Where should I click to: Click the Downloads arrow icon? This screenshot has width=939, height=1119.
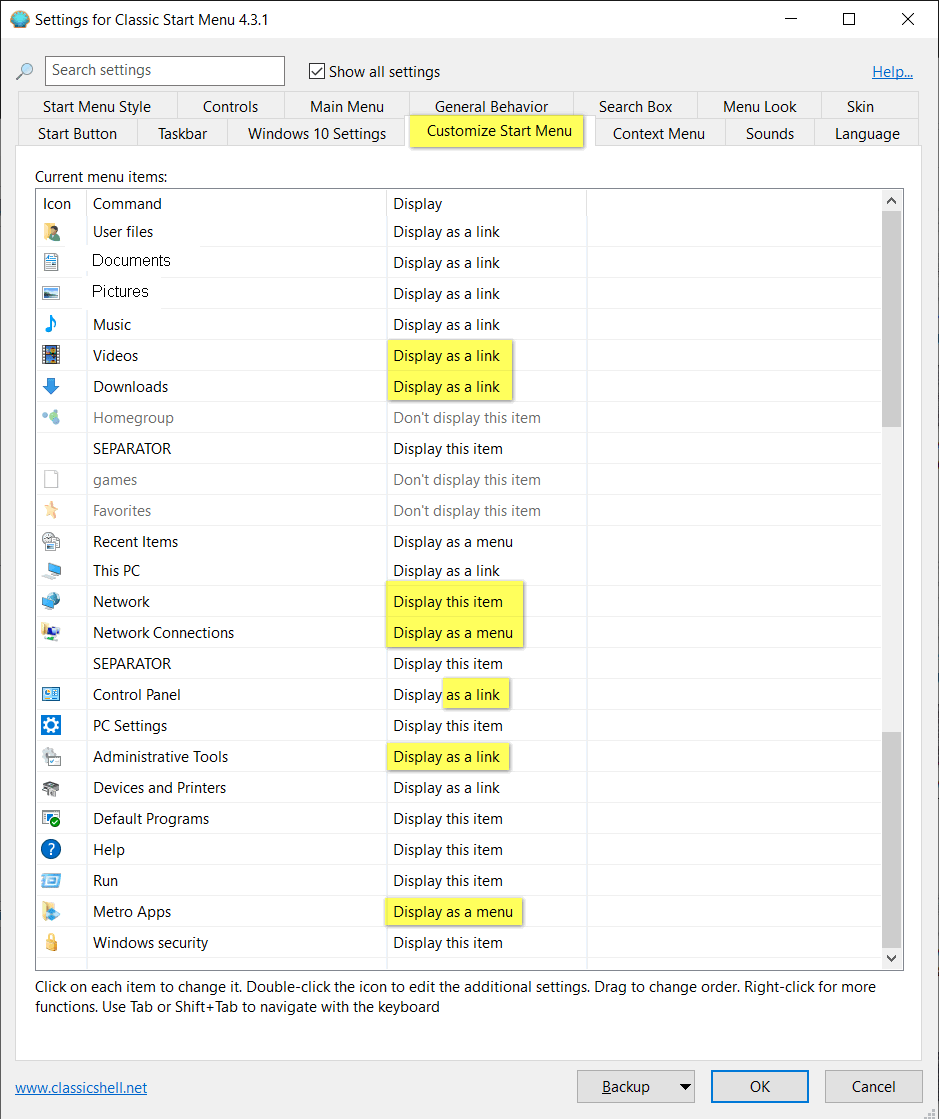pyautogui.click(x=51, y=386)
